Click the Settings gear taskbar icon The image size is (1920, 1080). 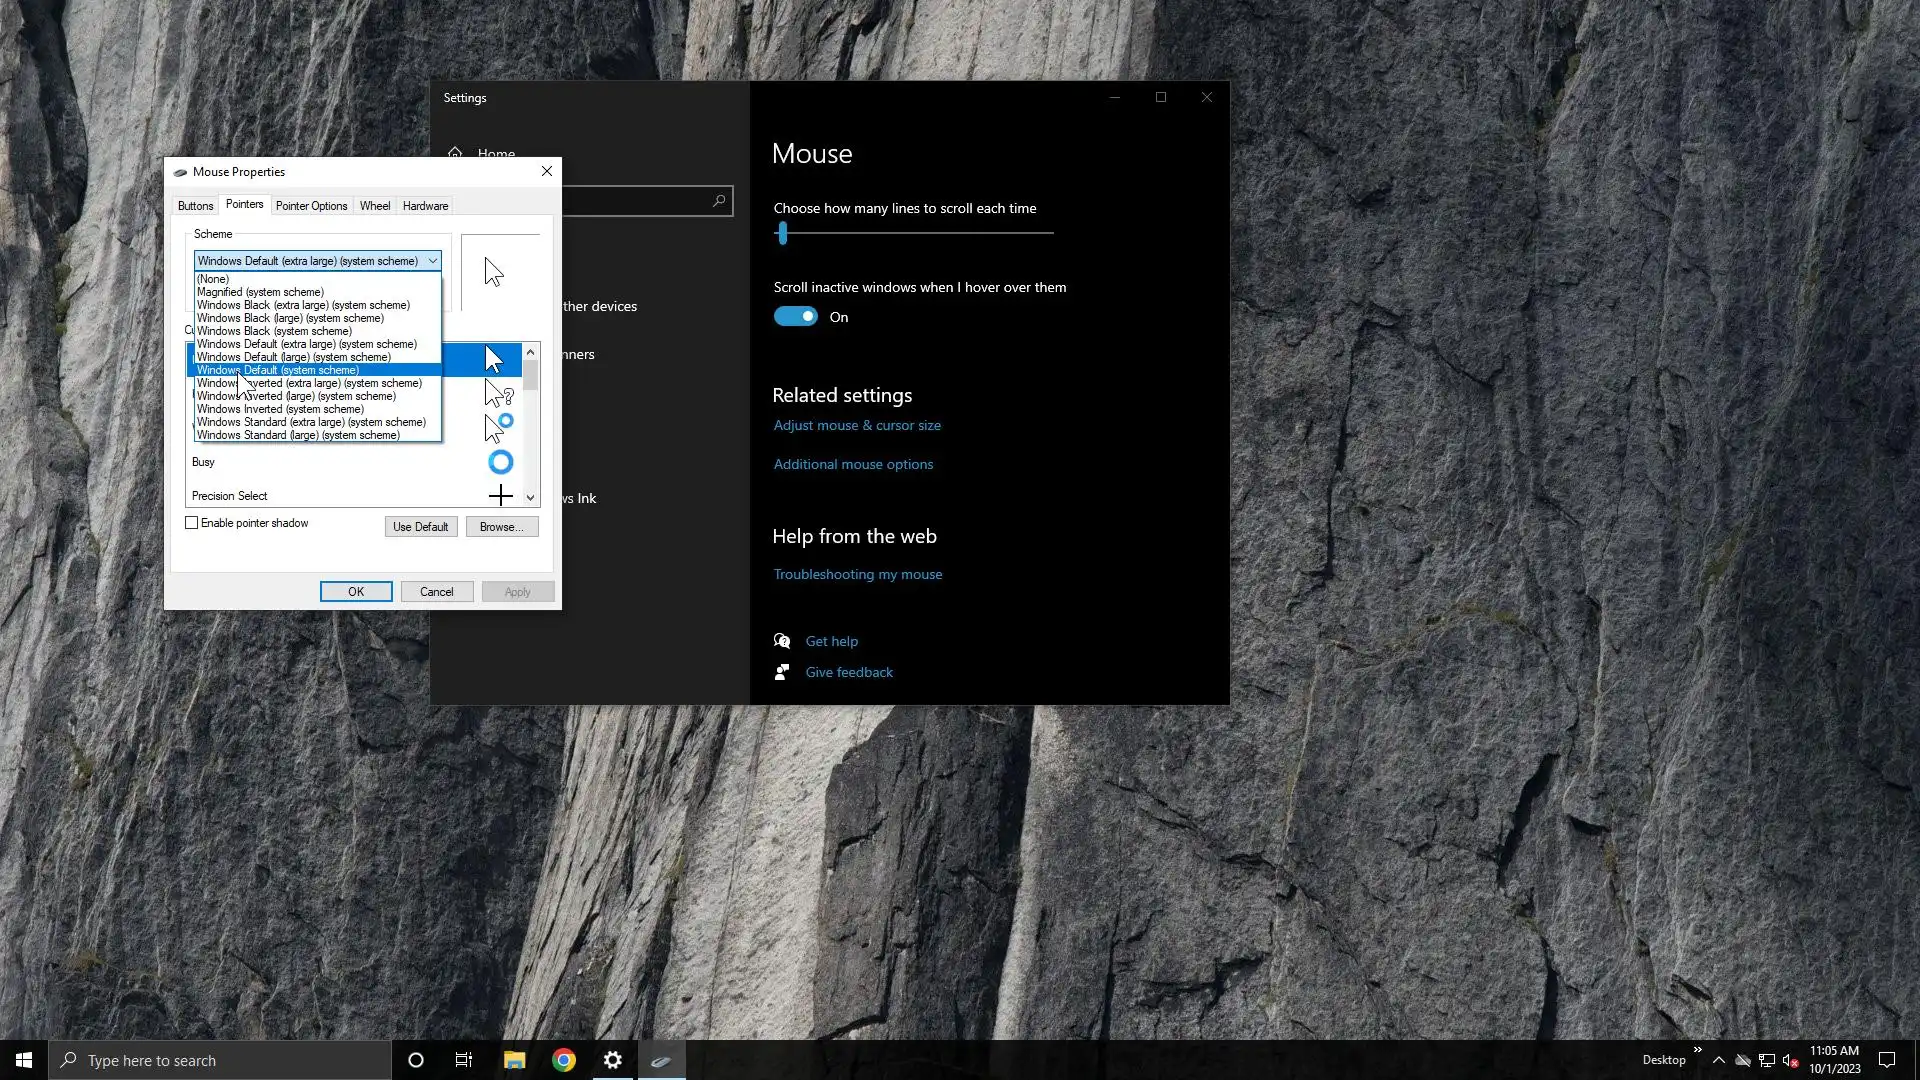coord(613,1060)
